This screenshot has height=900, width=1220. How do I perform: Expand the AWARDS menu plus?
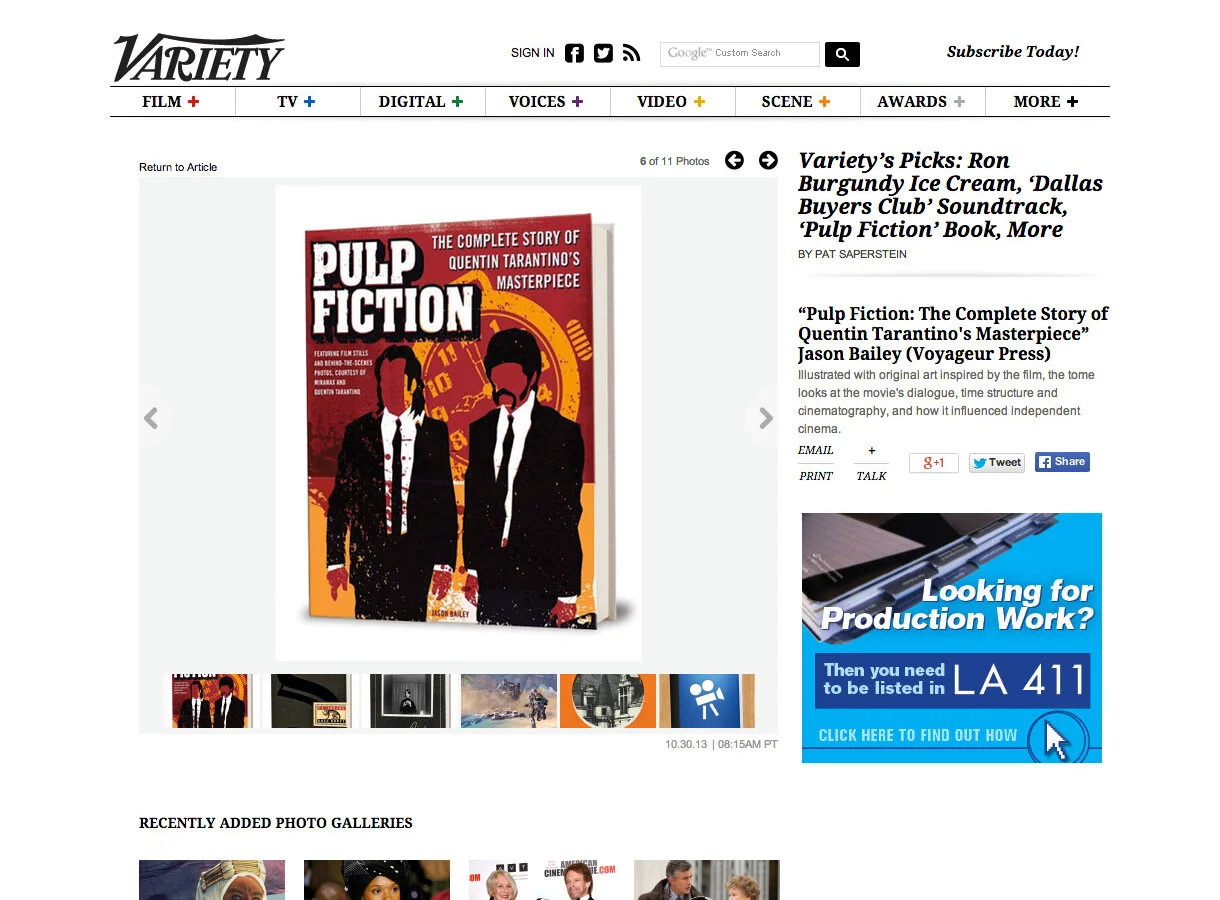(x=959, y=102)
